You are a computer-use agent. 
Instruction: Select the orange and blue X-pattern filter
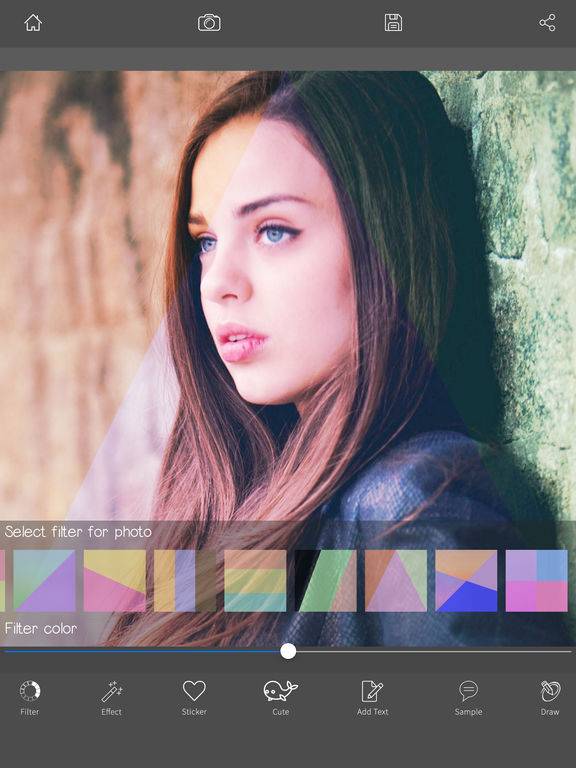466,580
